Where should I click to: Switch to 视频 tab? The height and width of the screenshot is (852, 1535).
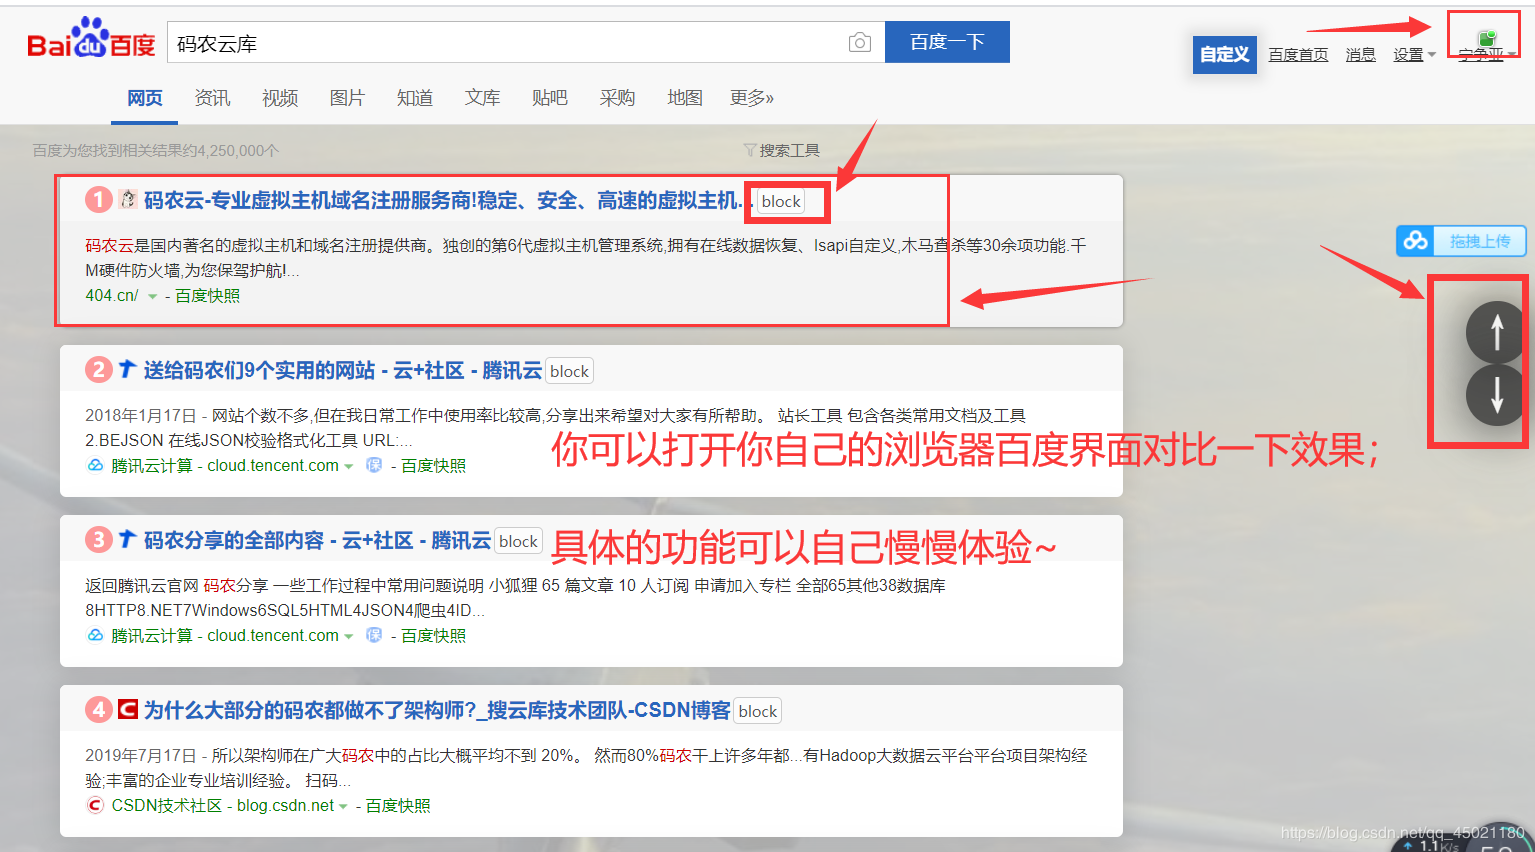point(280,98)
